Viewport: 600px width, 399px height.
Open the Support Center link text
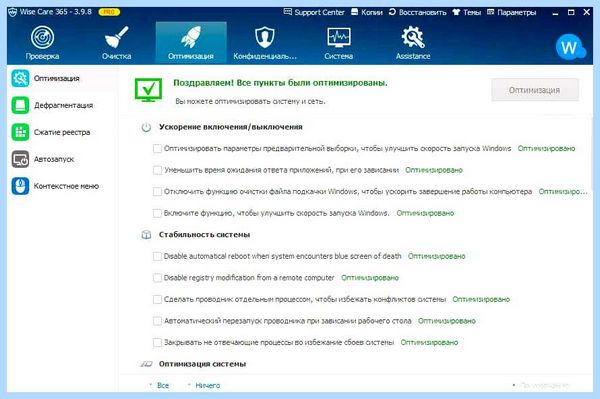pyautogui.click(x=320, y=12)
